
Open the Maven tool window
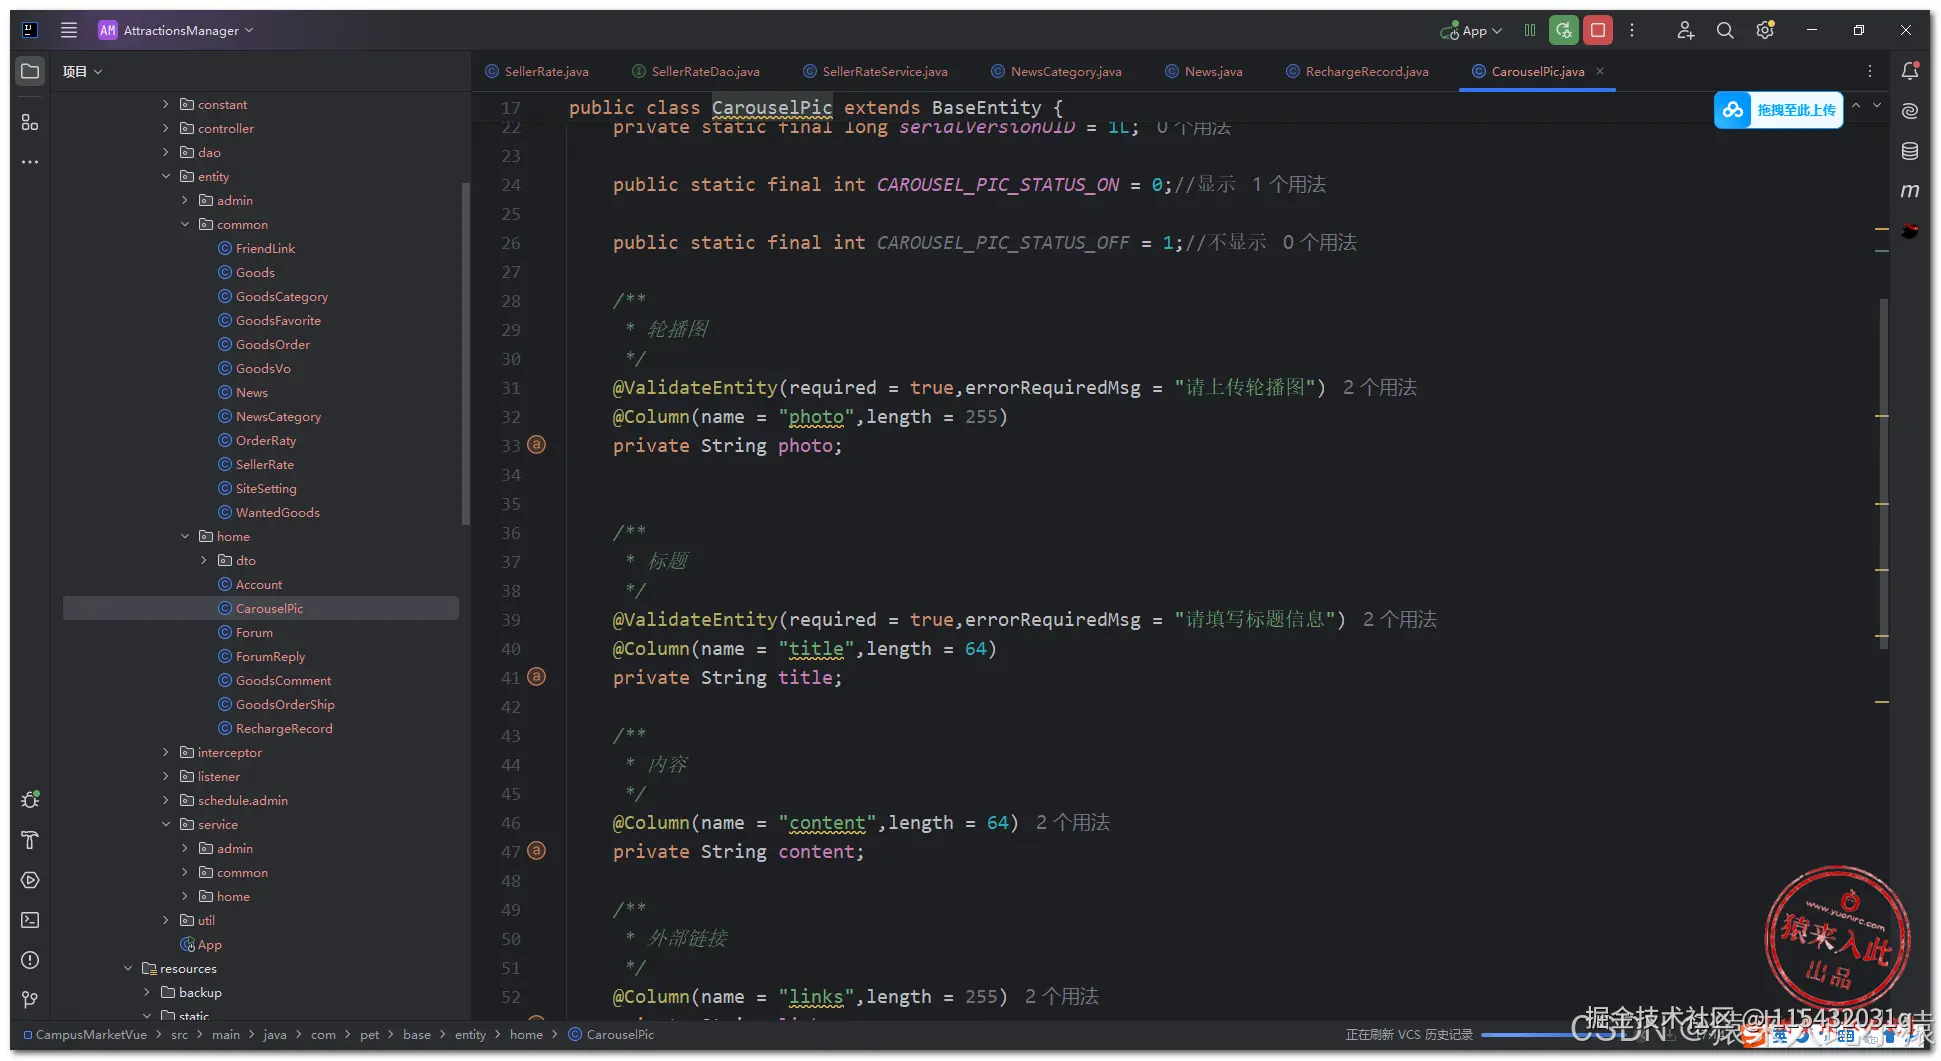(1910, 191)
